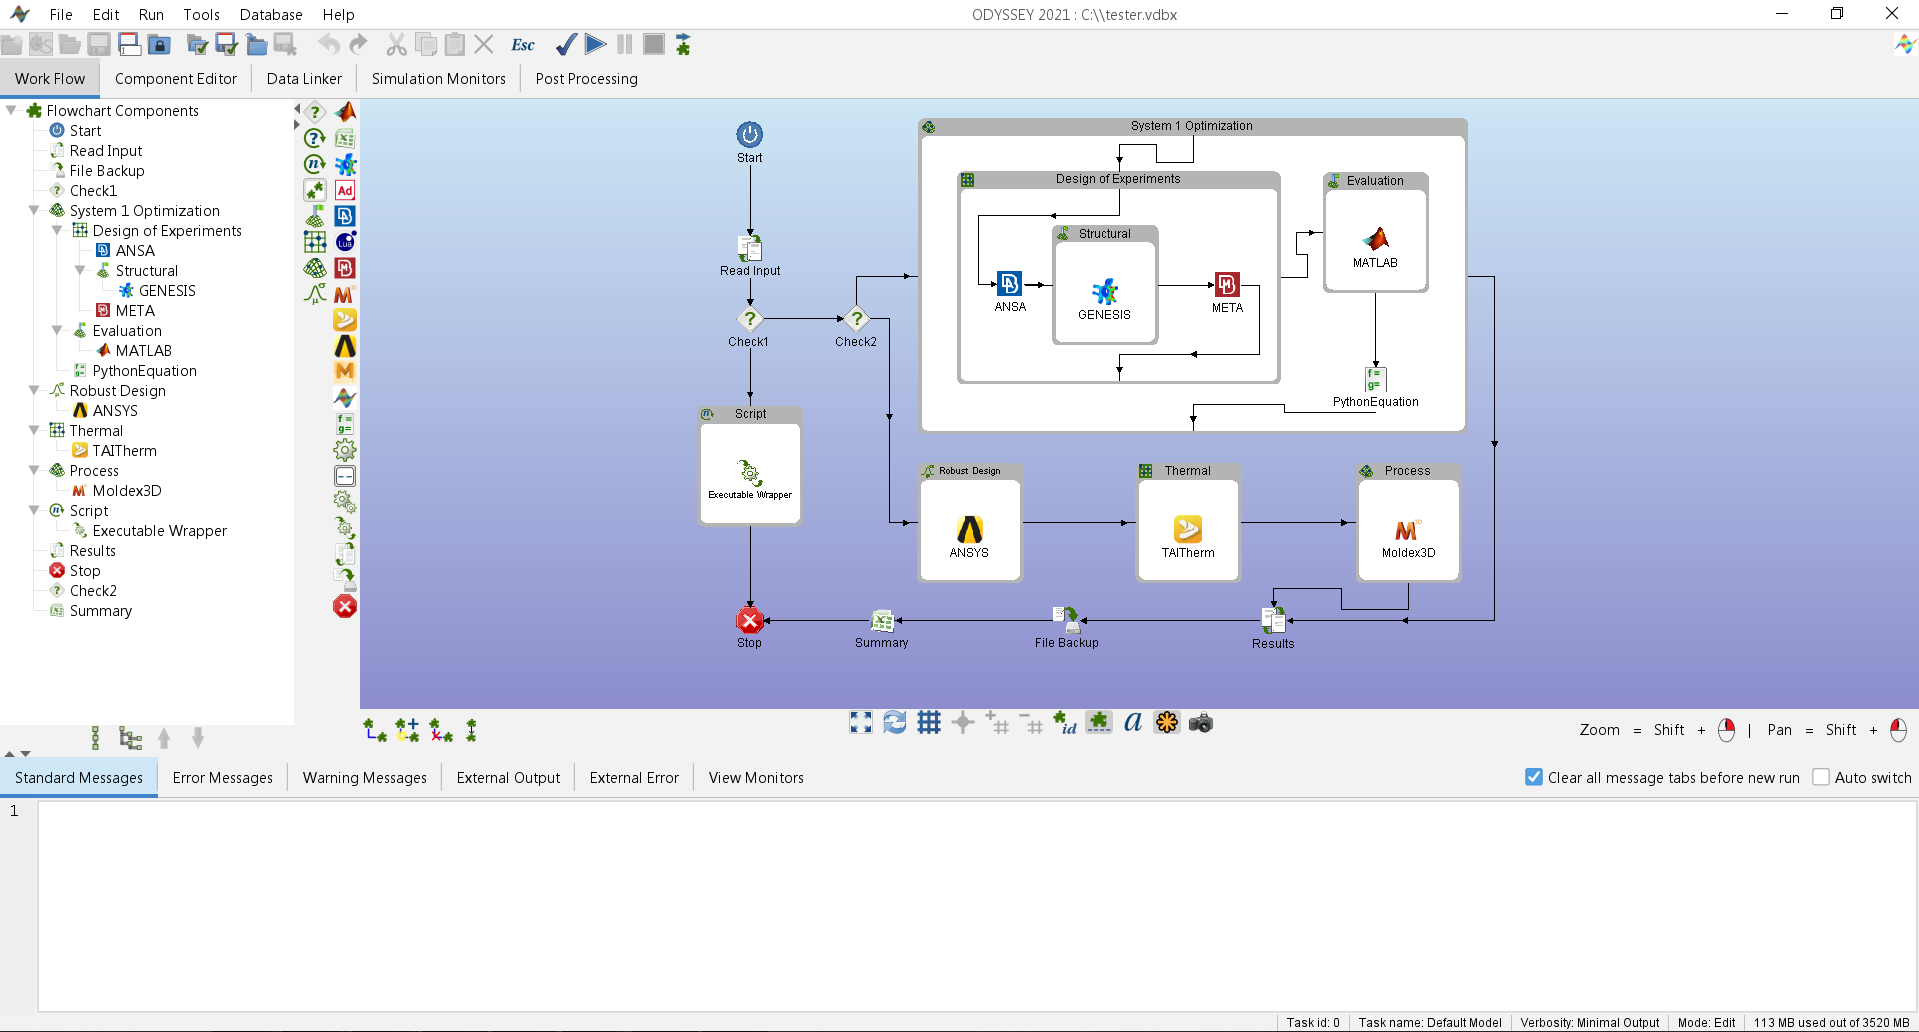Select PythonEquation in the component tree
The height and width of the screenshot is (1032, 1919).
click(144, 371)
